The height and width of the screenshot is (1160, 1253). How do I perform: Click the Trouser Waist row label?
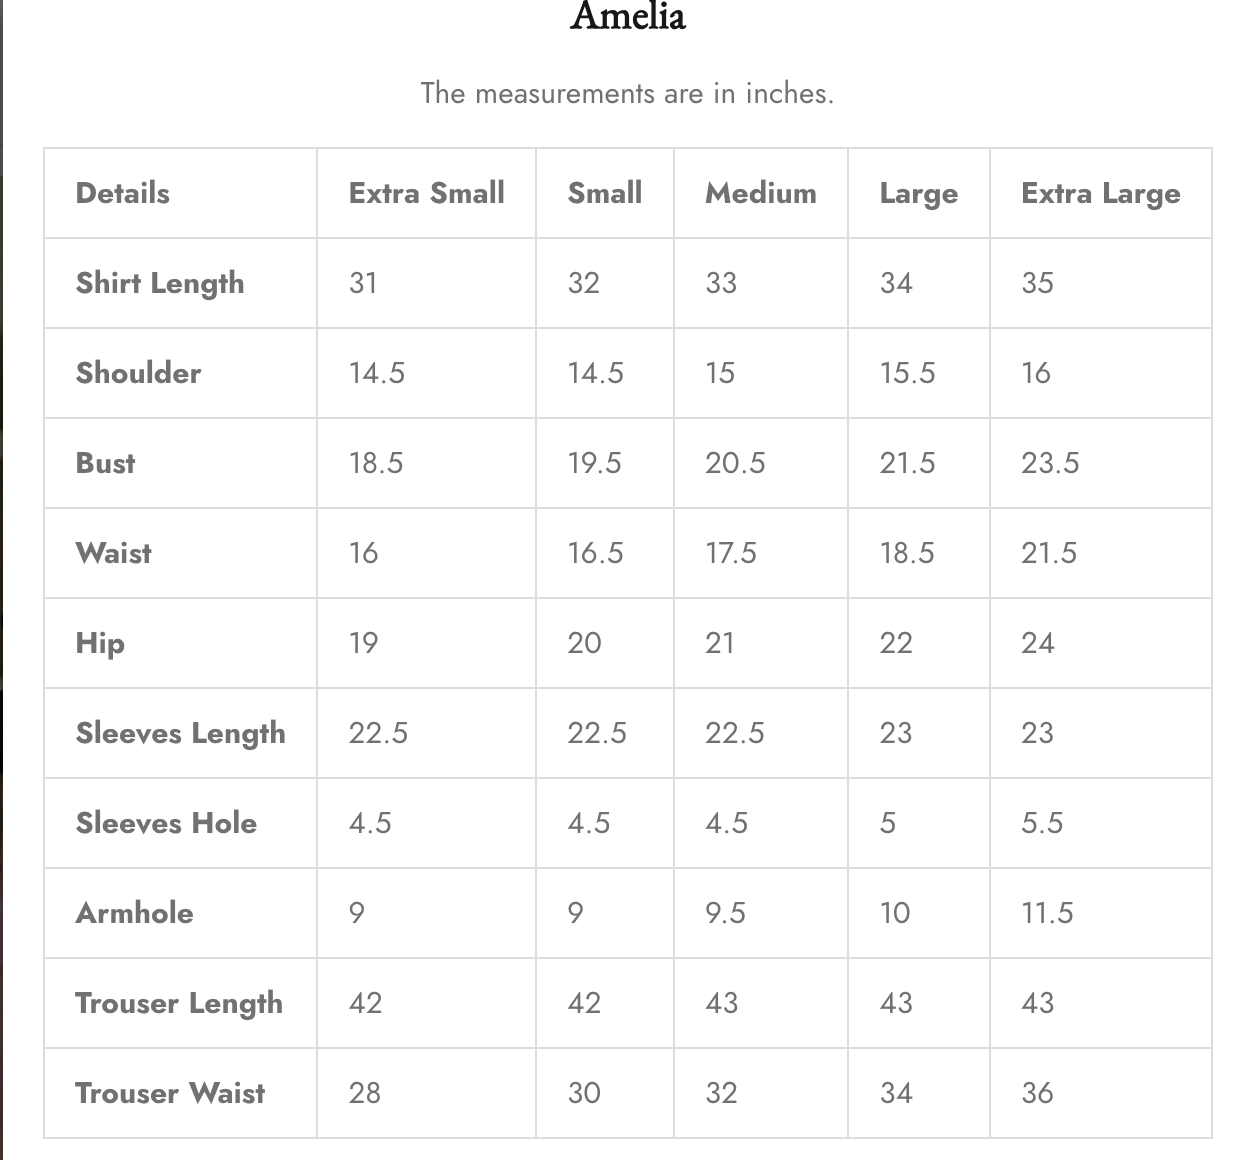(170, 1093)
